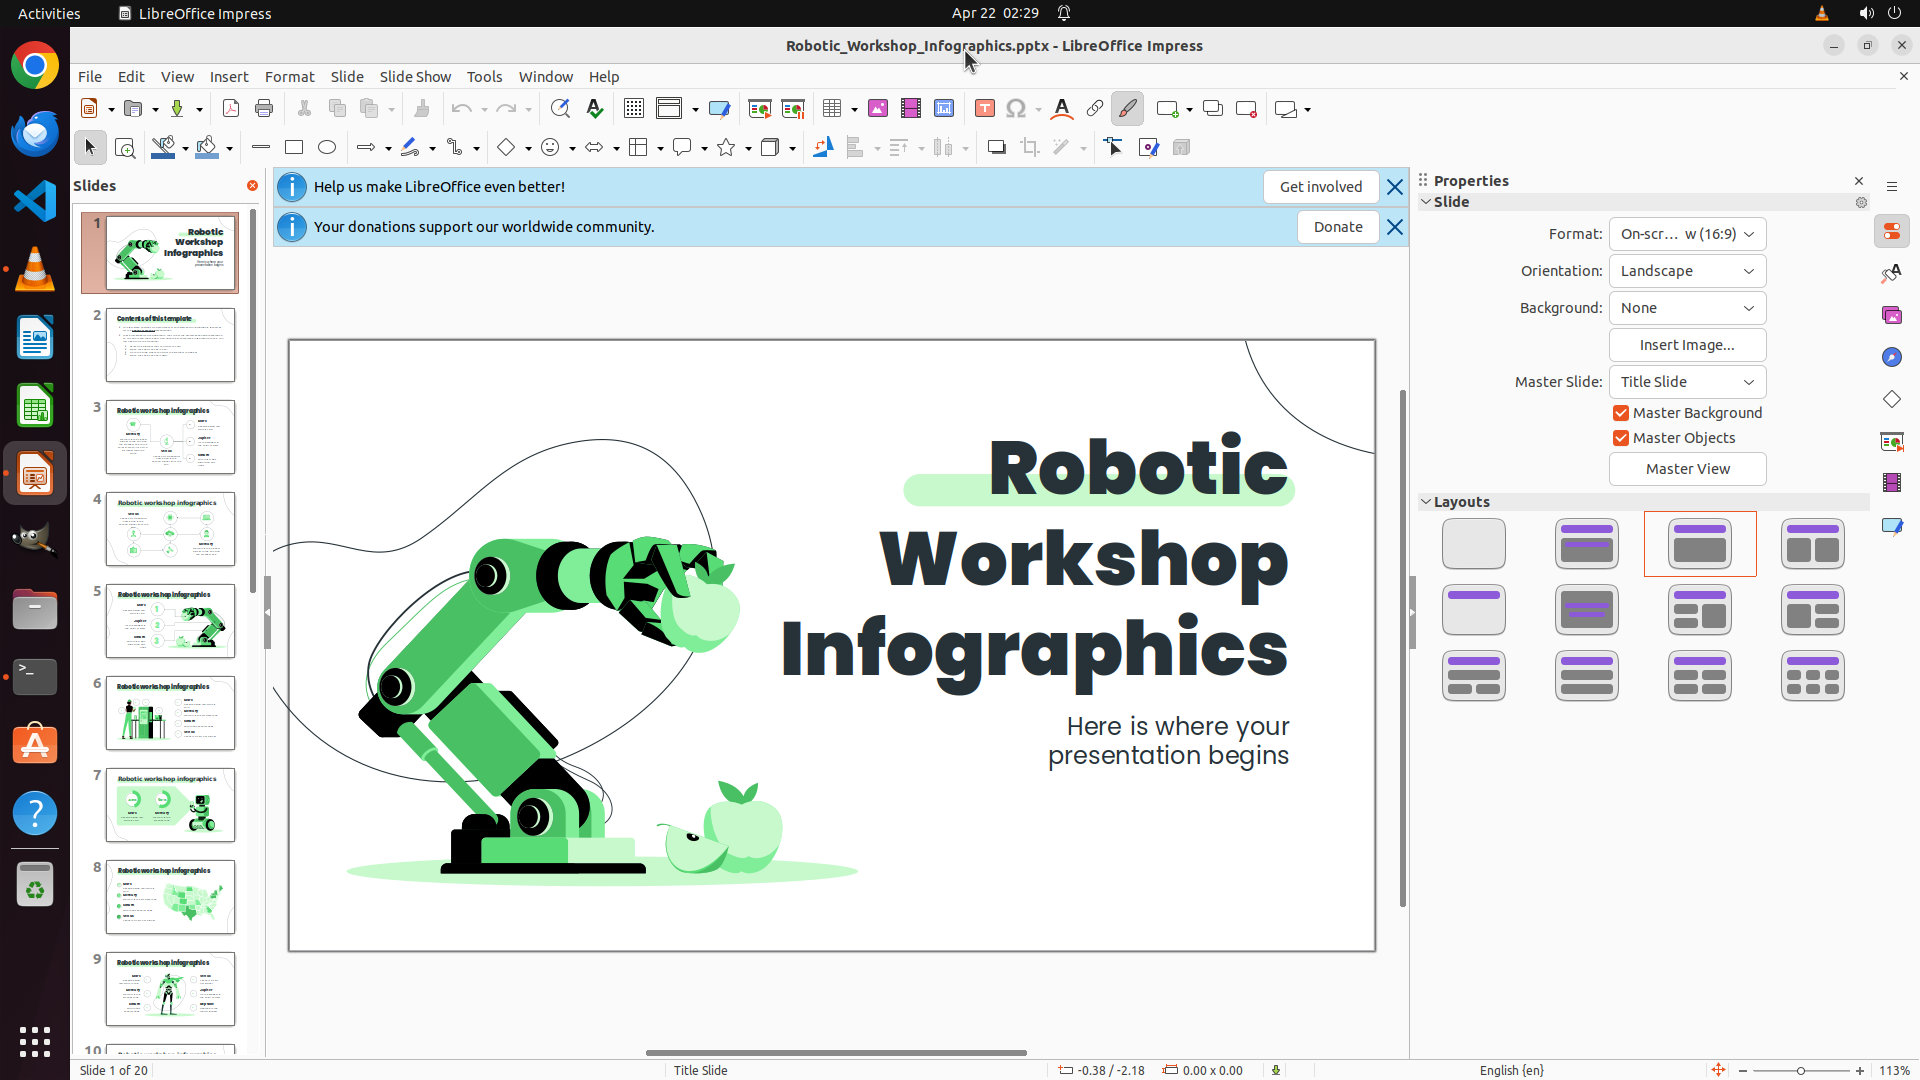
Task: Select slide 4 thumbnail in Slides panel
Action: (x=170, y=529)
